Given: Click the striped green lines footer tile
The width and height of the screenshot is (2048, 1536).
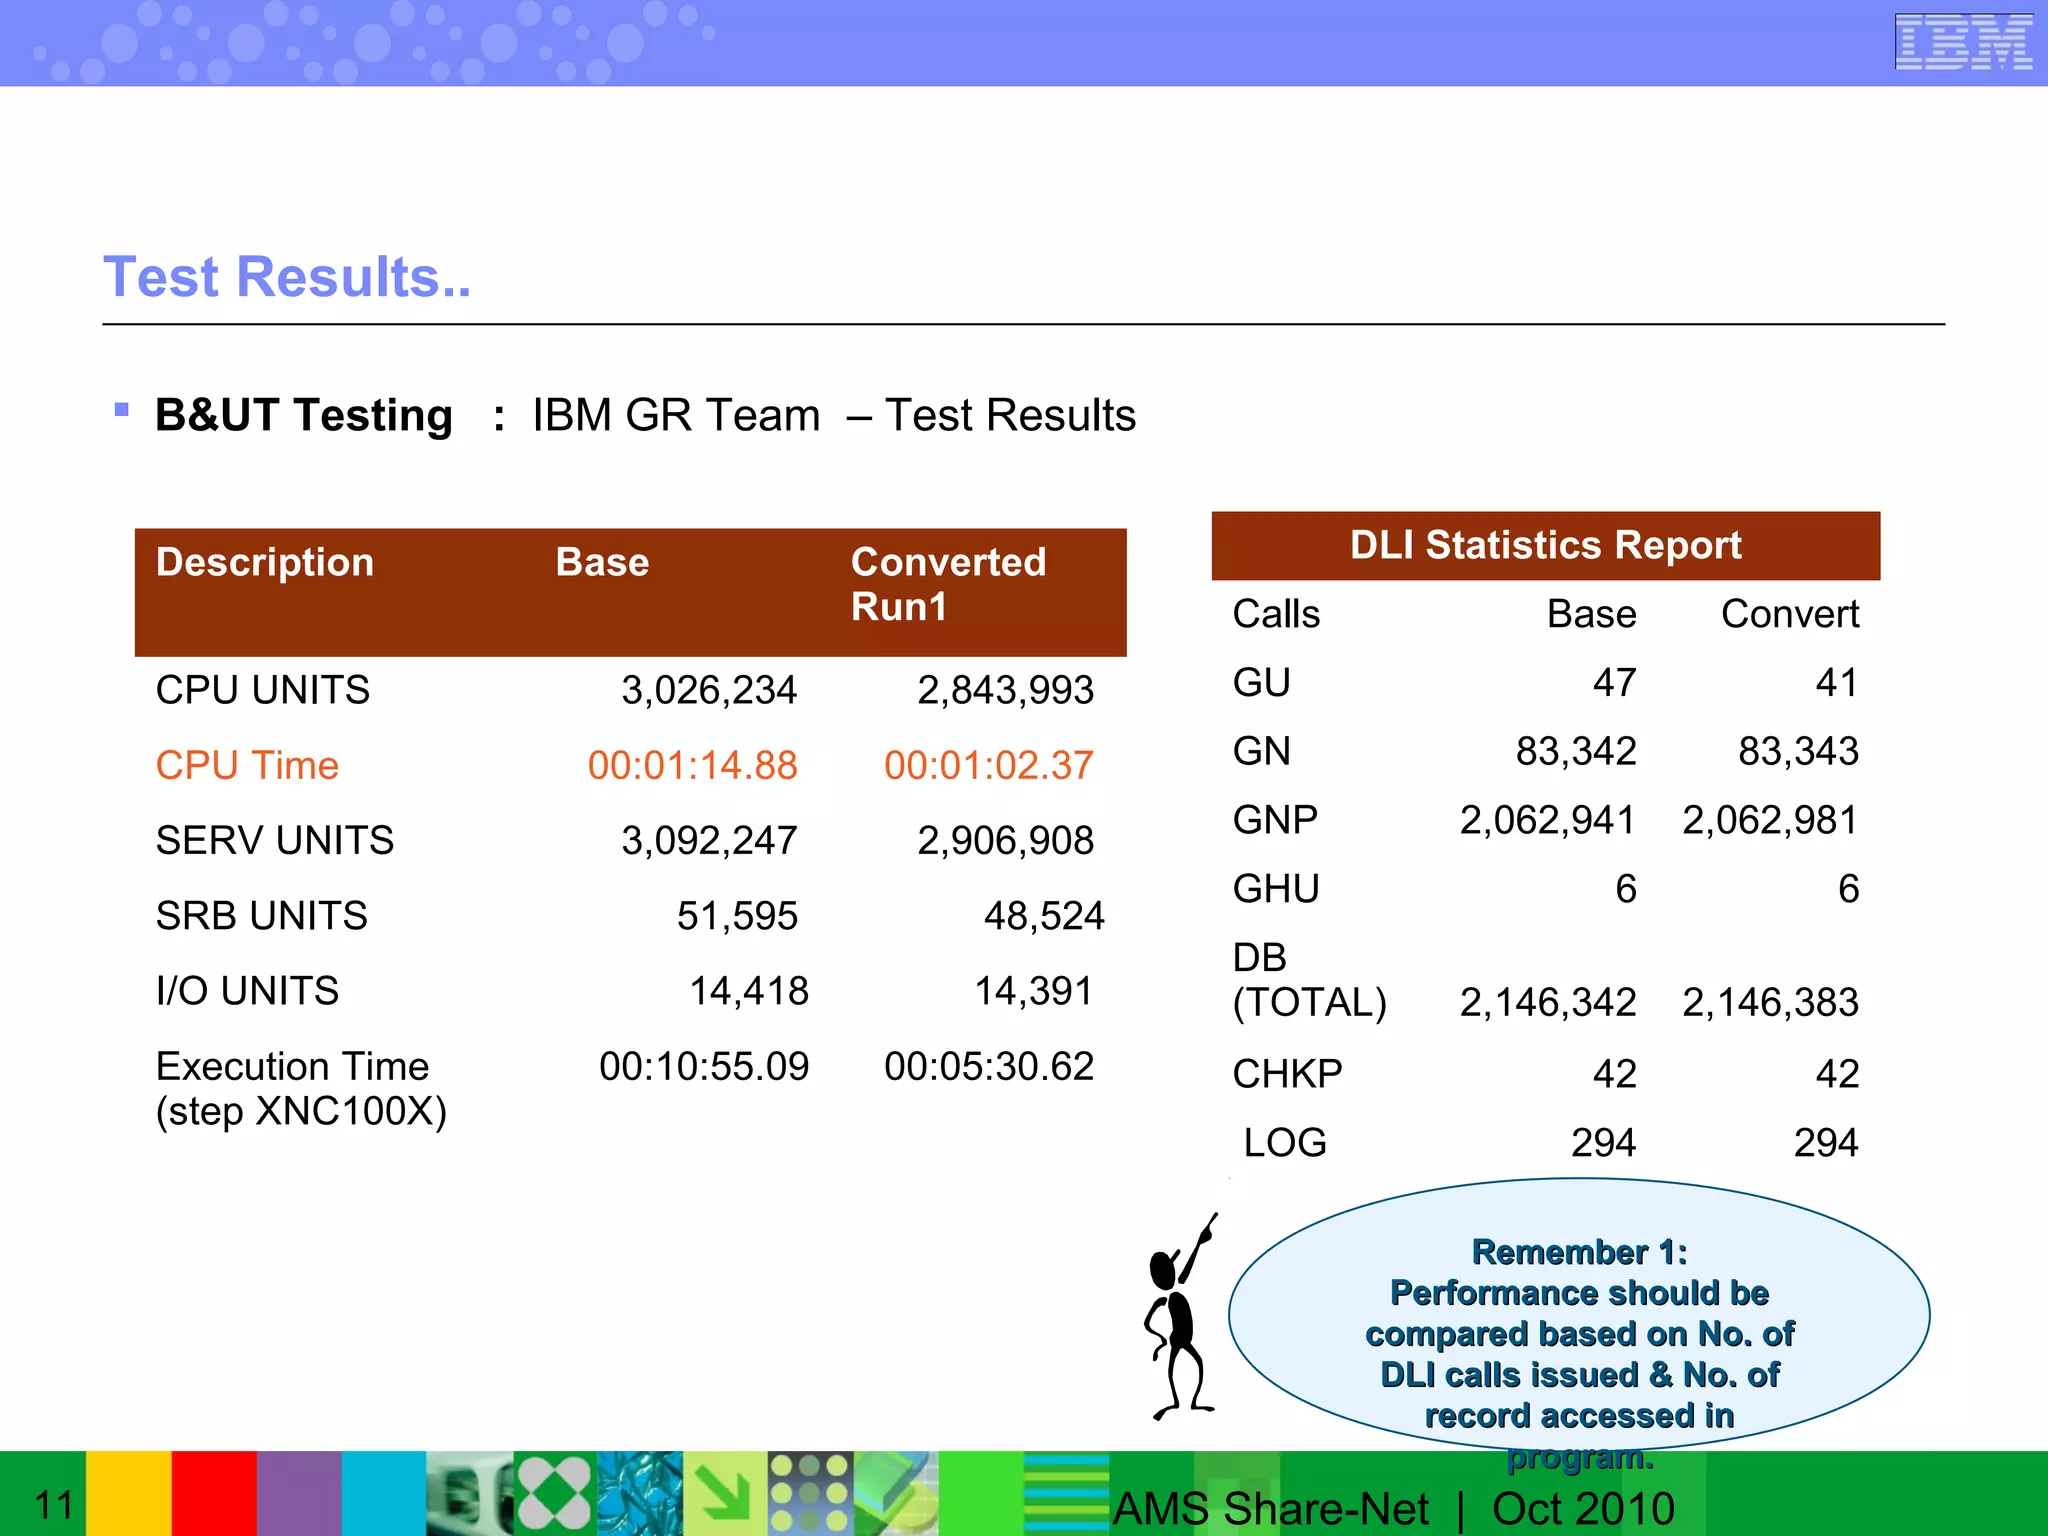Looking at the screenshot, I should [x=1066, y=1493].
